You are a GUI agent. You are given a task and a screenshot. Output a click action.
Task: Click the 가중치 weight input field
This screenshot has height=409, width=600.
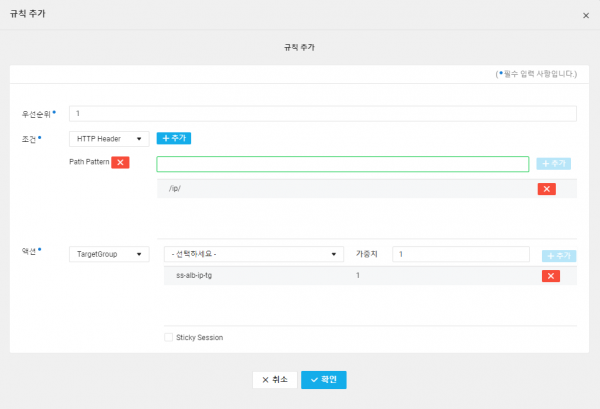[x=461, y=254]
